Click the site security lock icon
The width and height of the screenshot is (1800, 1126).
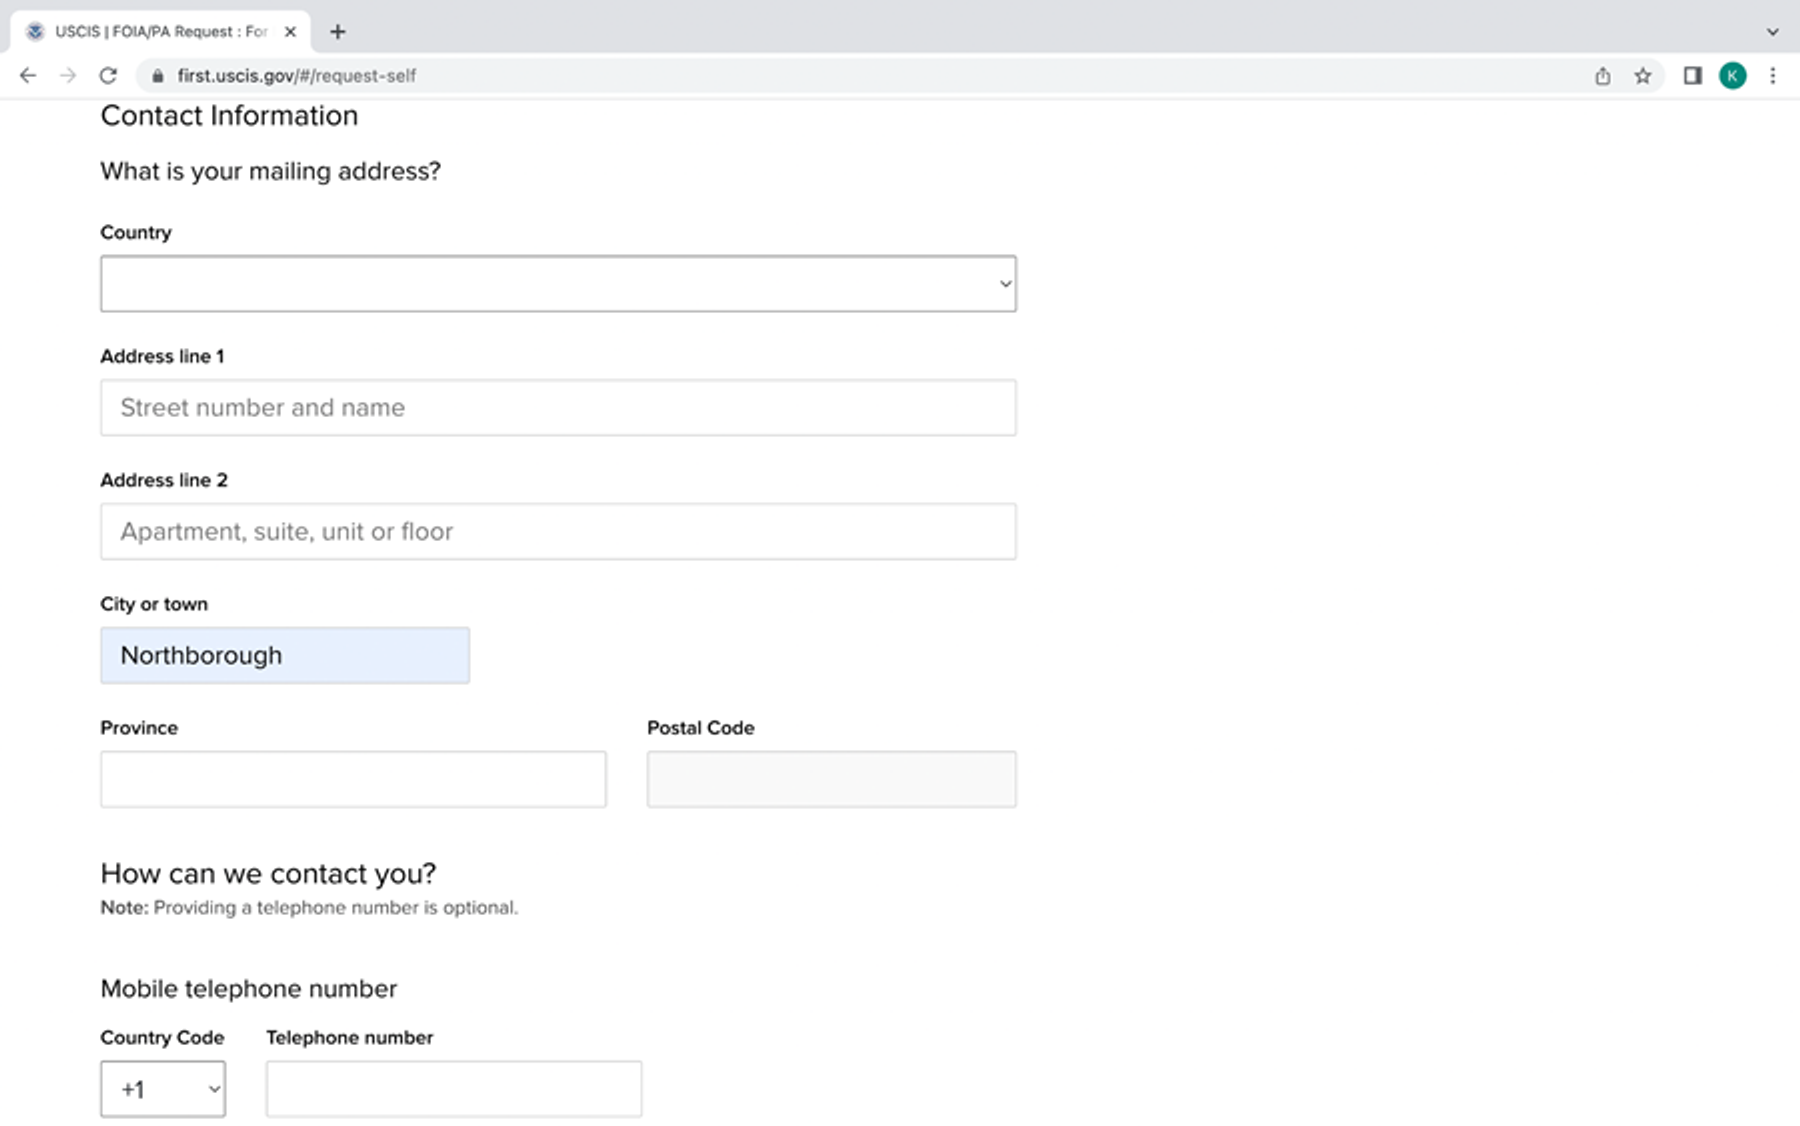[x=157, y=76]
